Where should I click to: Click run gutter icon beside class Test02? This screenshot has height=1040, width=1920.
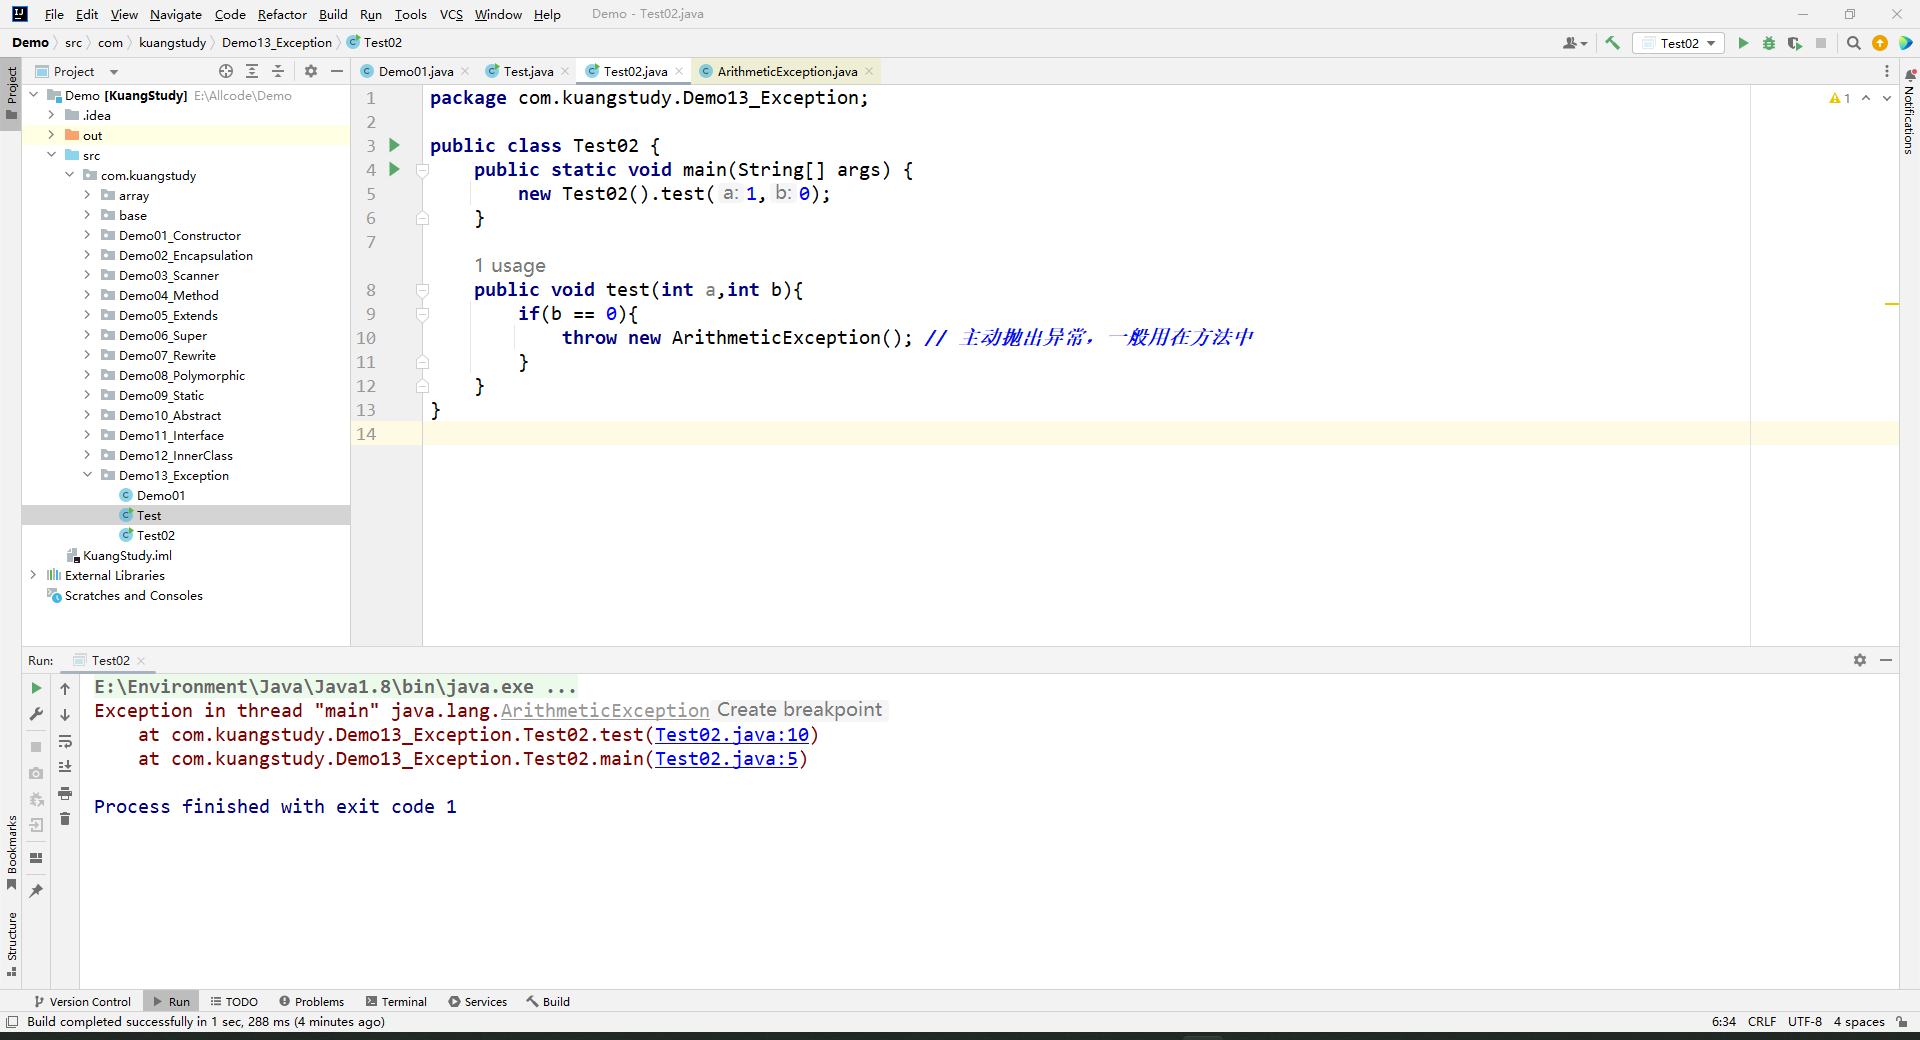tap(394, 146)
